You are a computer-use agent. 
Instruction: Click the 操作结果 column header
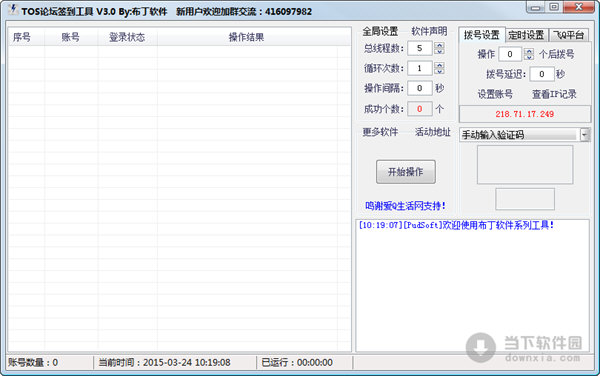(x=246, y=37)
